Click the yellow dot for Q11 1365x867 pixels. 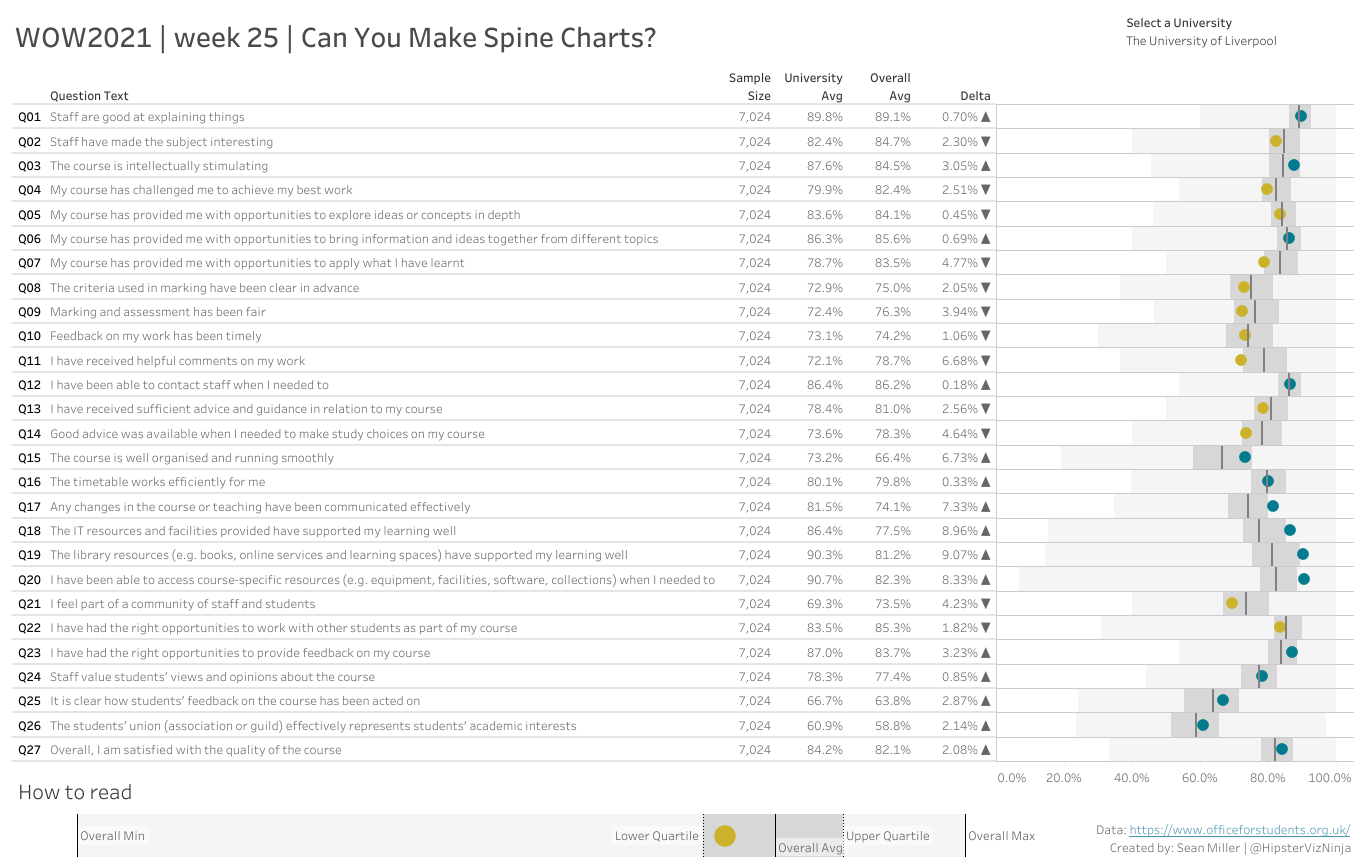pos(1241,360)
